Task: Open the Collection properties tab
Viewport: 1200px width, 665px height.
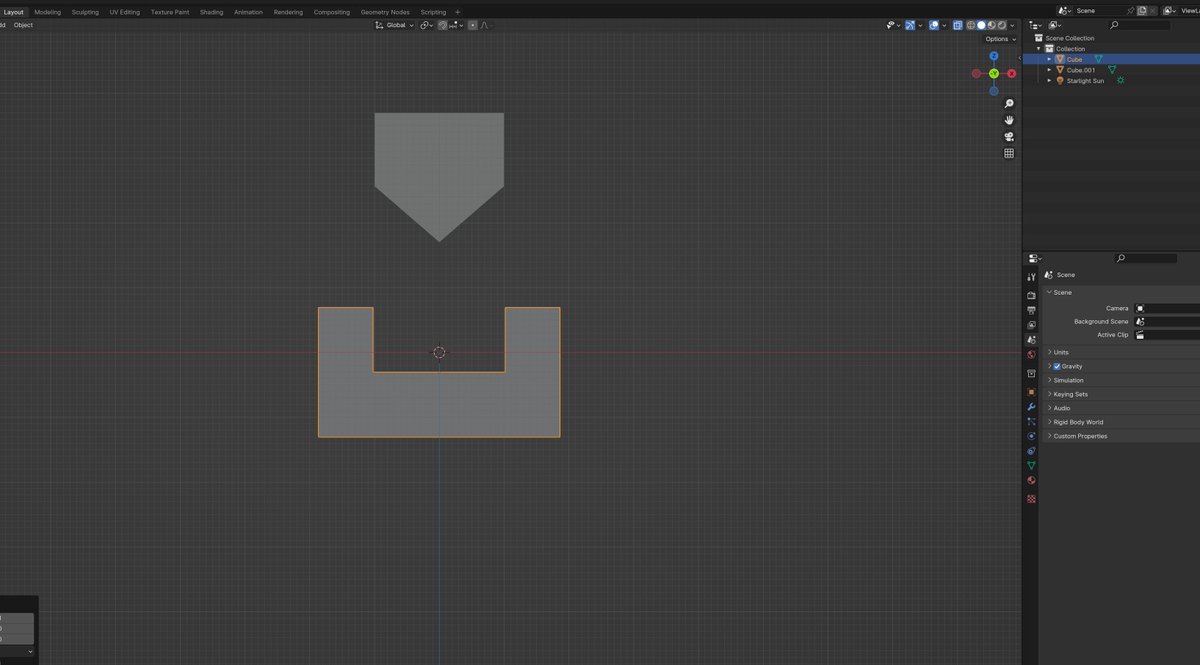Action: 1031,374
